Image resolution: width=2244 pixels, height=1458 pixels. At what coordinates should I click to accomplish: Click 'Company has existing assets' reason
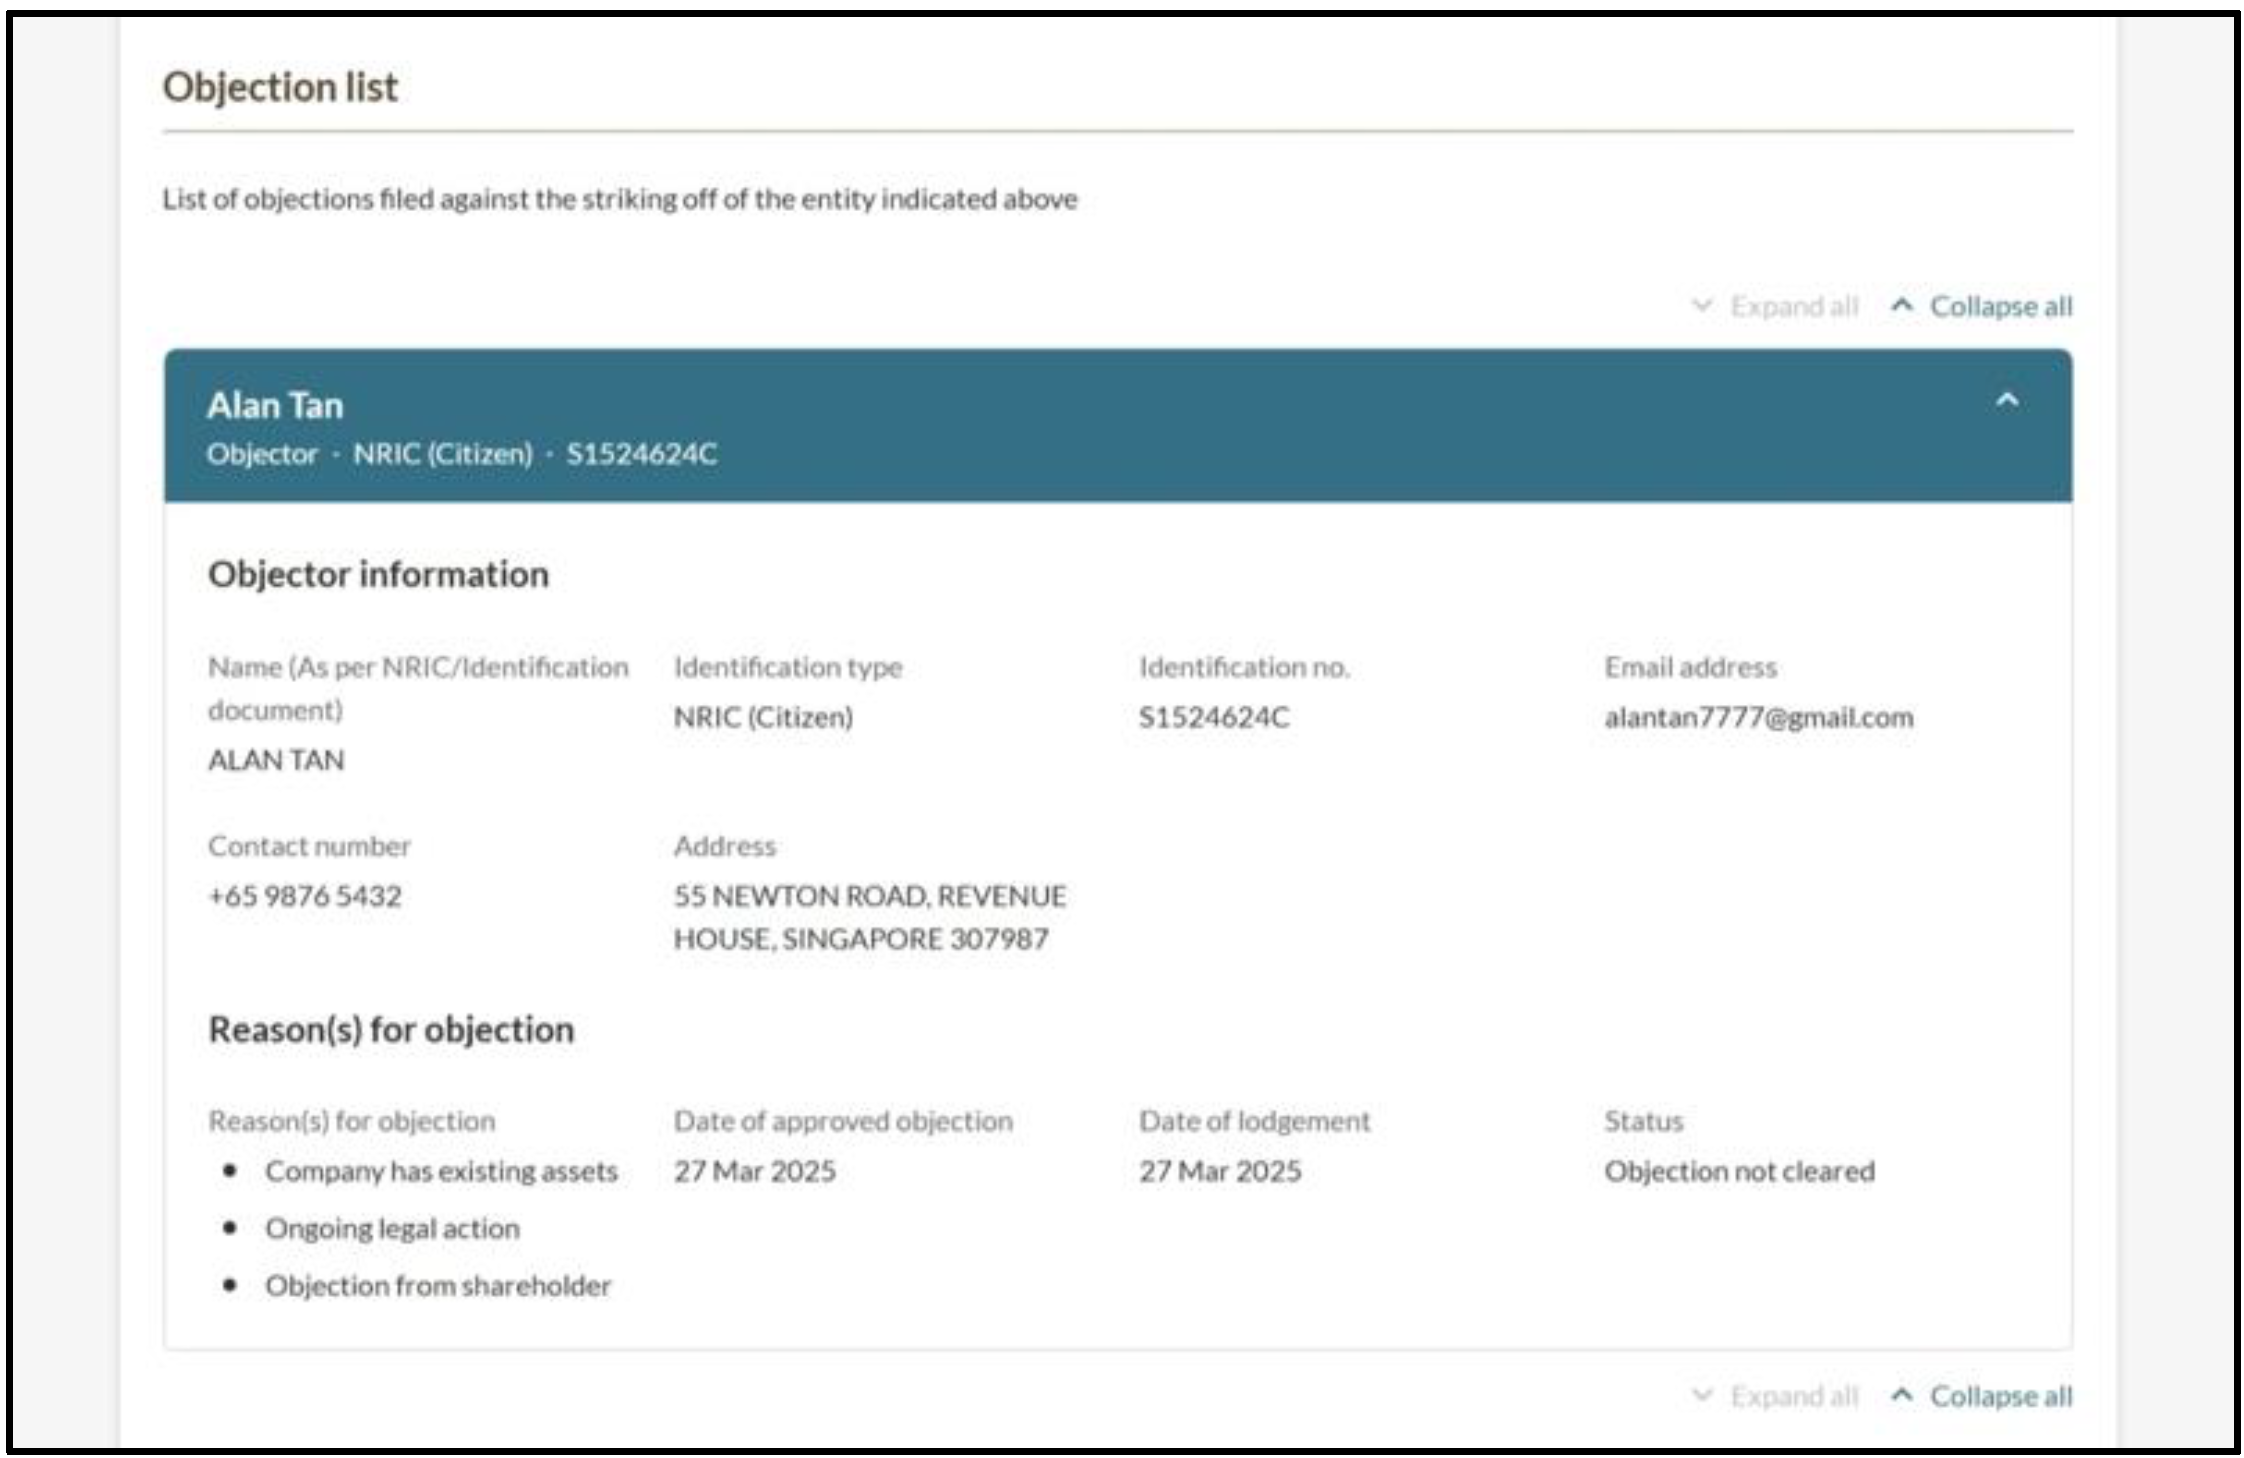pyautogui.click(x=441, y=1171)
